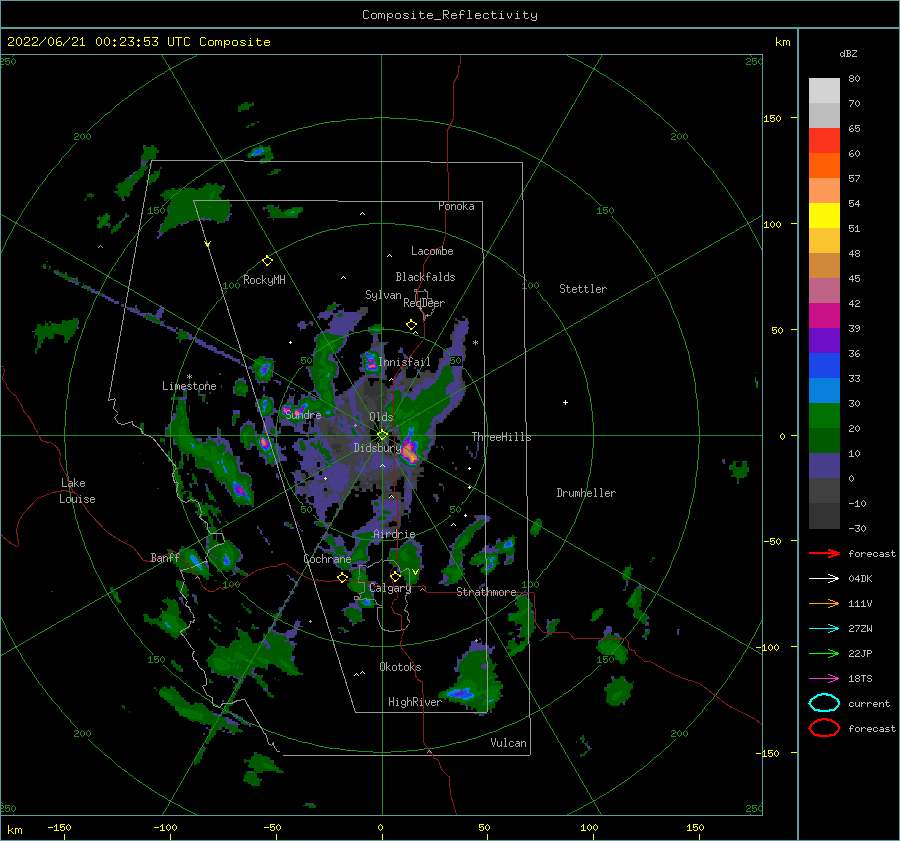Click the Strathmore label
This screenshot has height=841, width=900.
486,592
